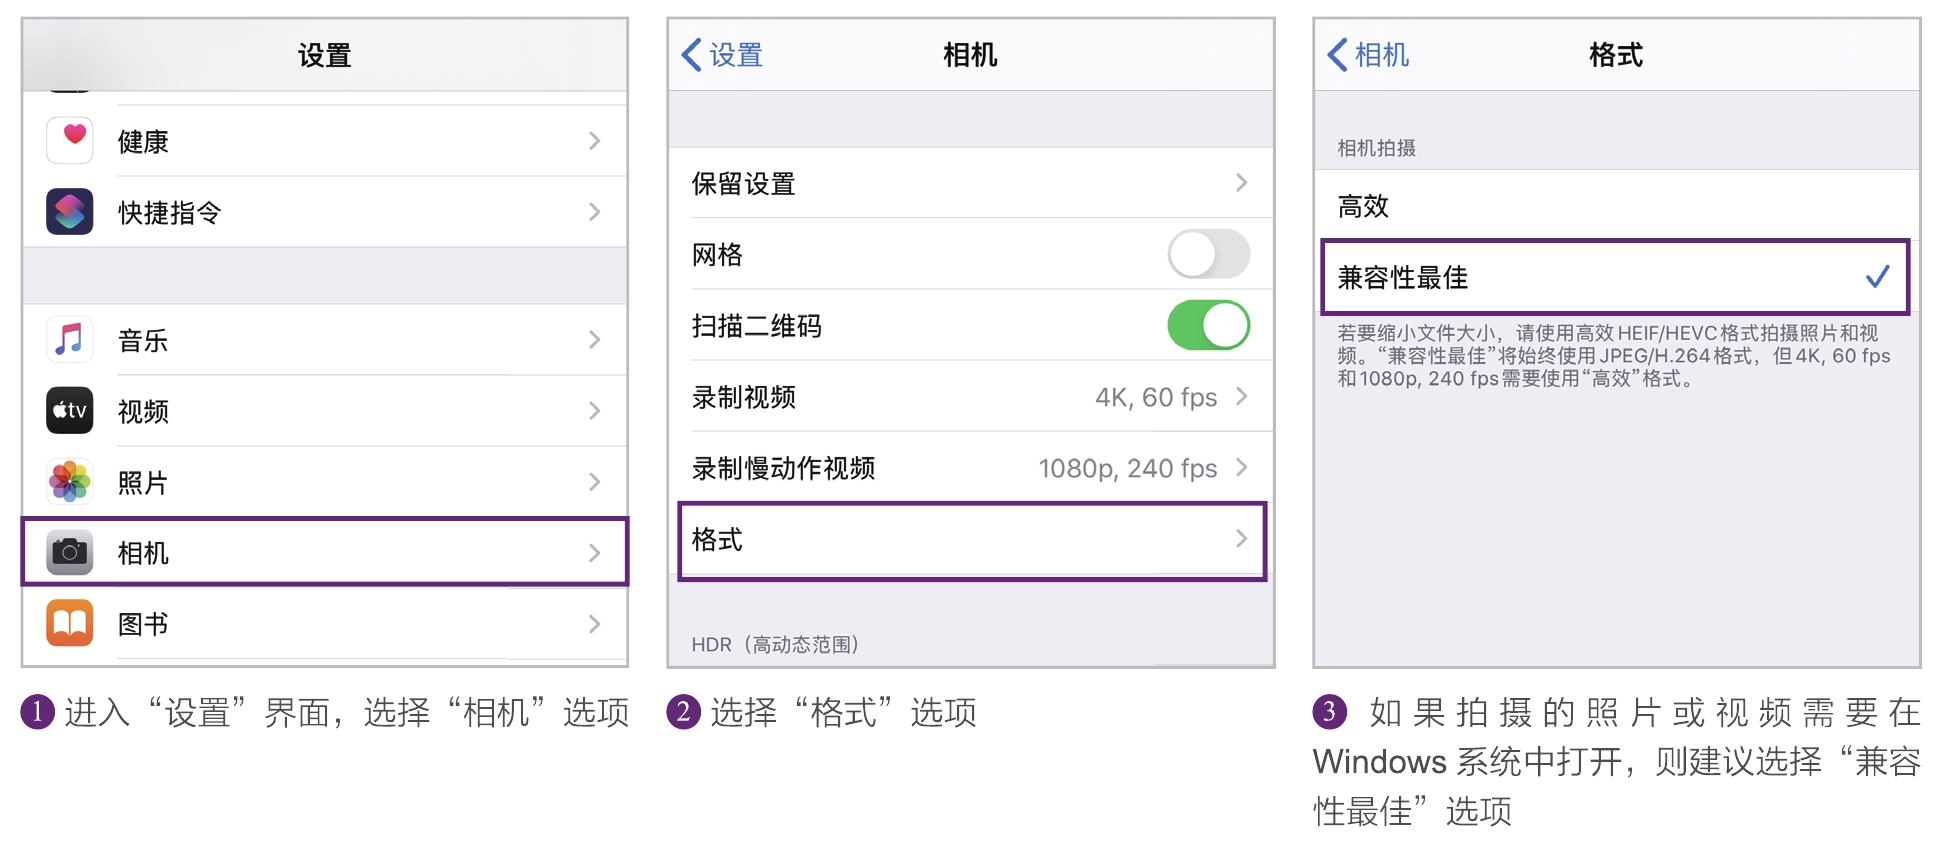
Task: Open the Shortcuts app icon
Action: coord(70,212)
